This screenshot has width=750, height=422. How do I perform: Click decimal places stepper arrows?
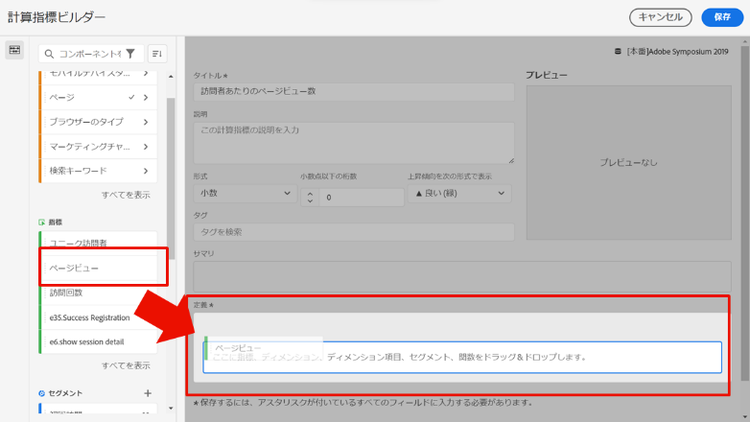coord(309,197)
